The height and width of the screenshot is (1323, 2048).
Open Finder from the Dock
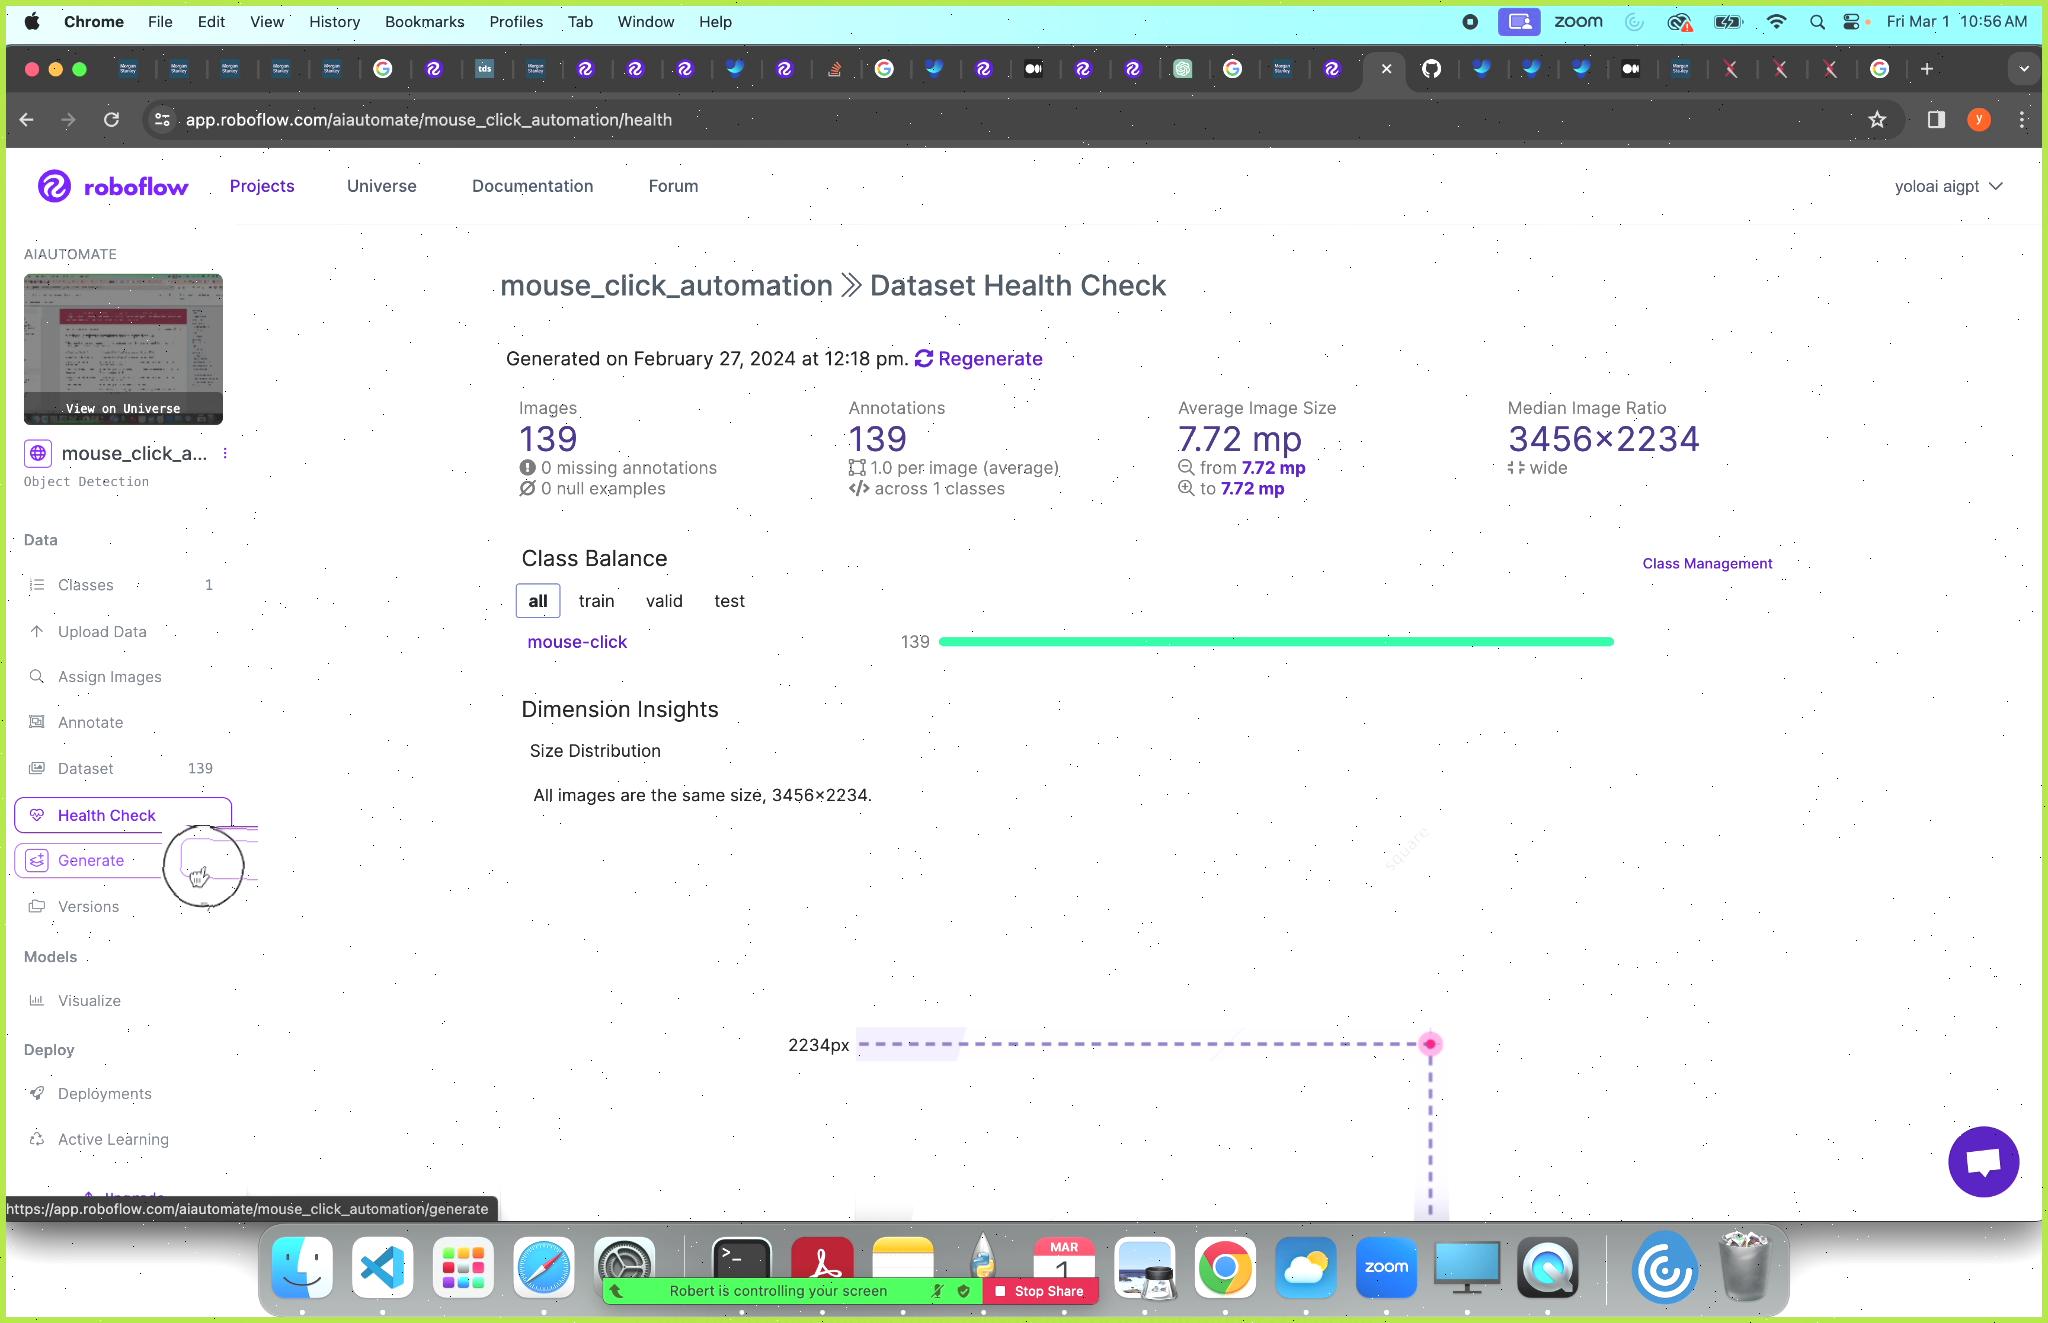point(302,1268)
